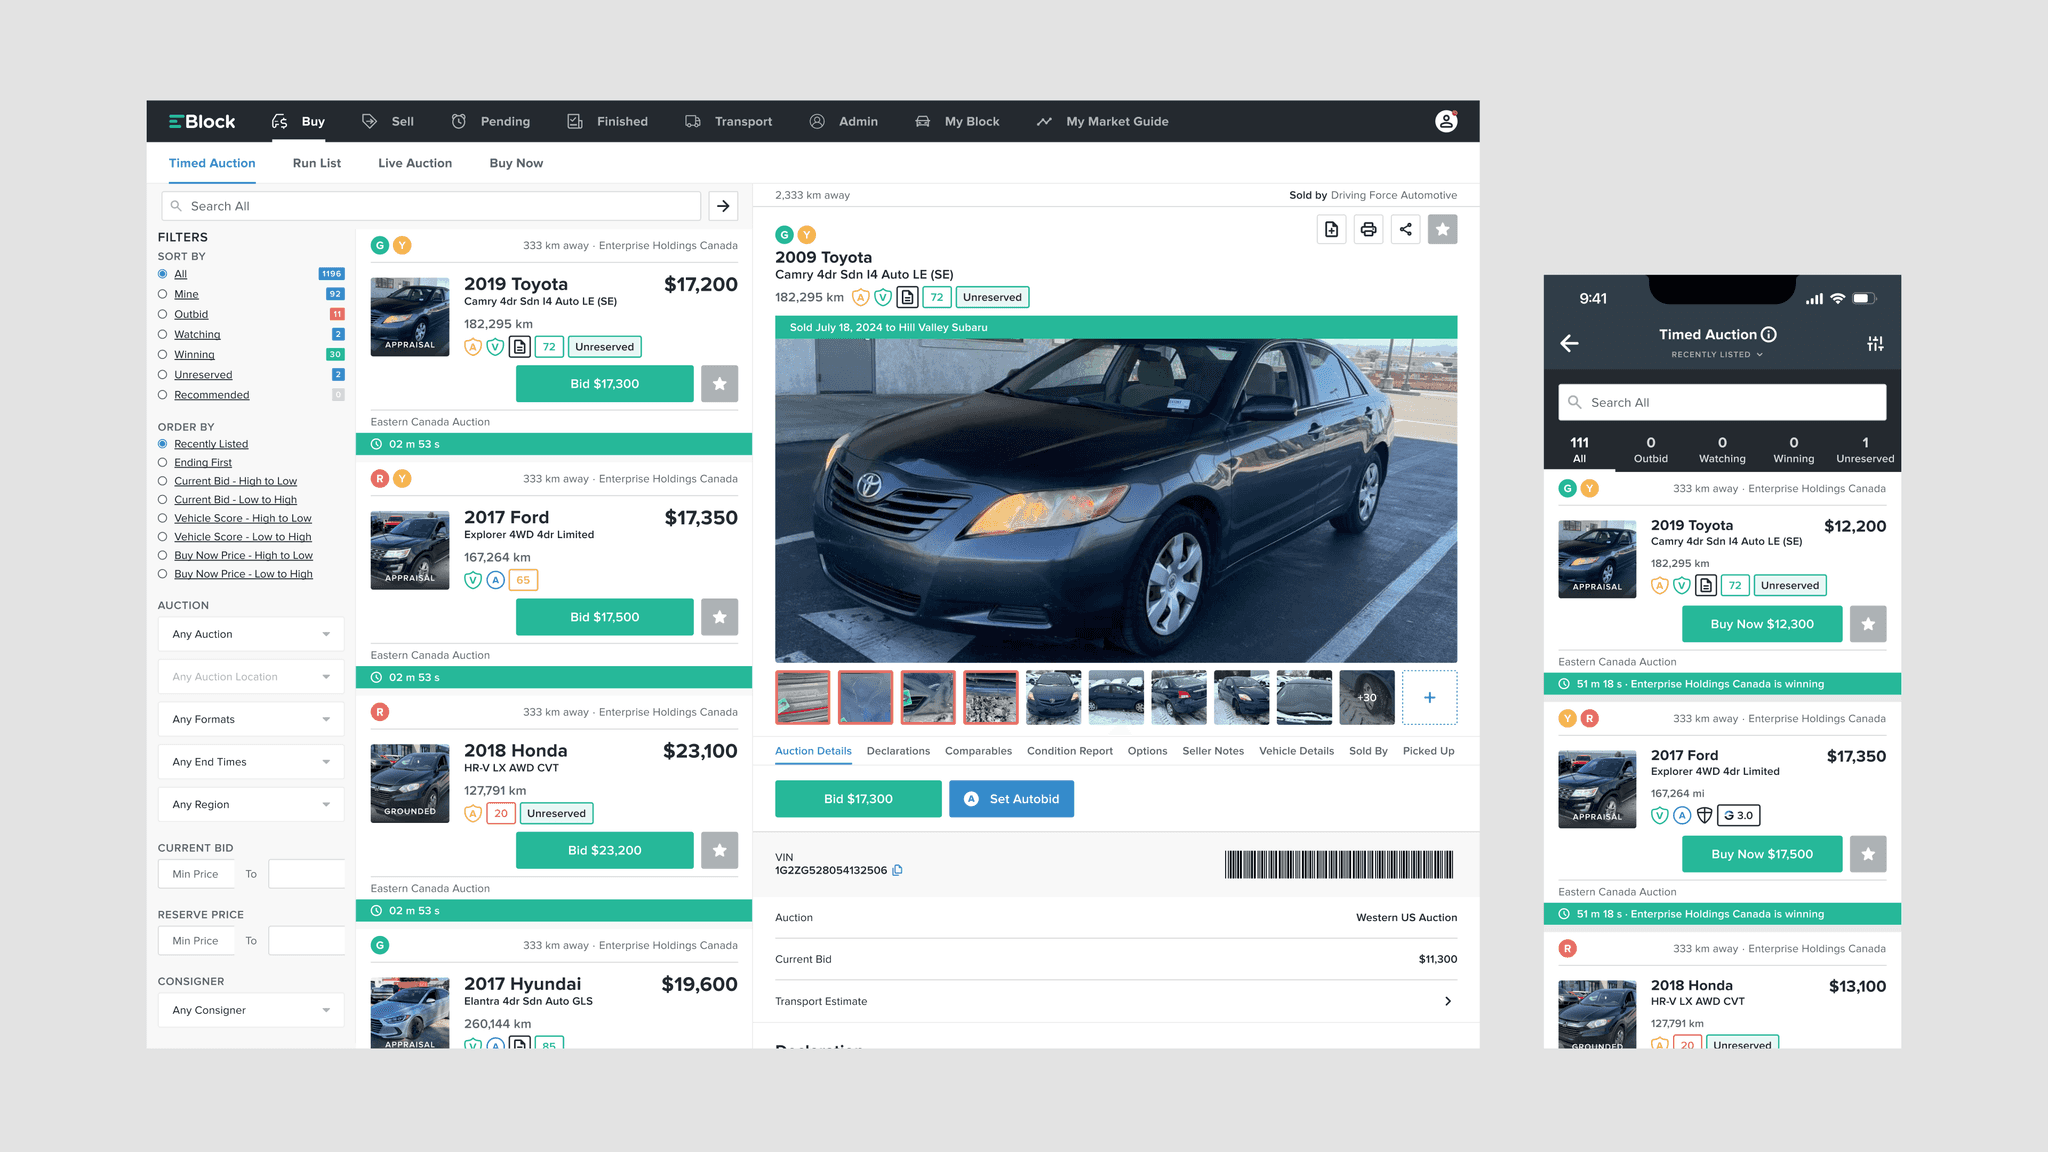2048x1152 pixels.
Task: Click the print icon in vehicle detail
Action: (x=1368, y=230)
